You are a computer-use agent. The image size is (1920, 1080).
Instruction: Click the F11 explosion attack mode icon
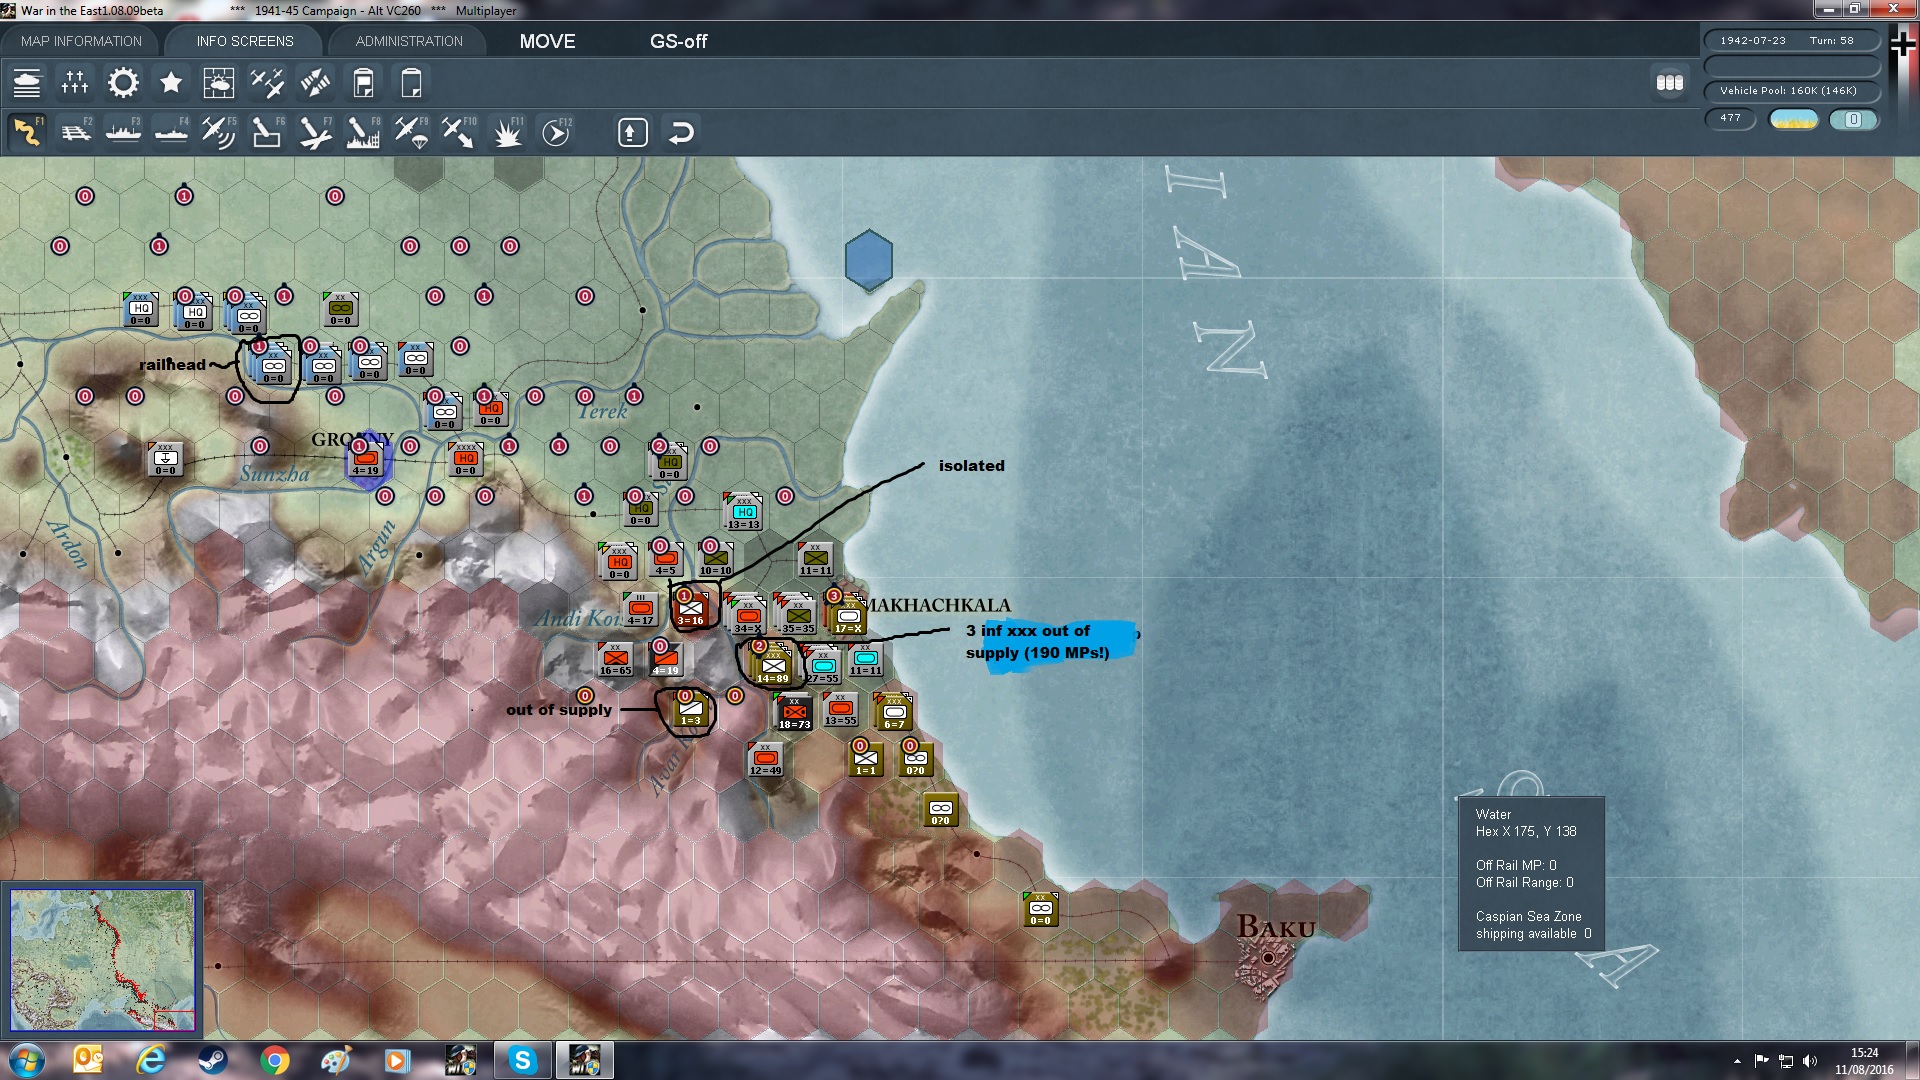pos(508,132)
